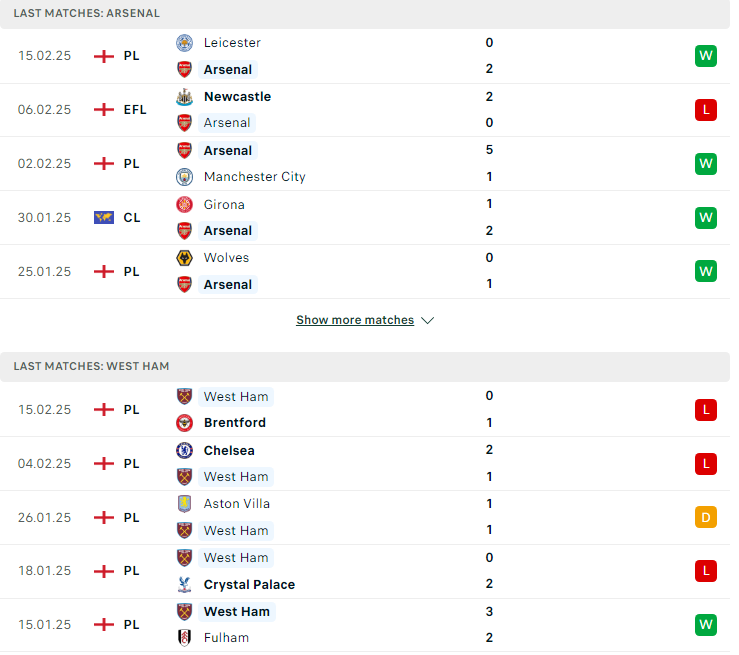Click the Newcastle club crest icon
Screen dimensions: 739x655
(x=186, y=98)
